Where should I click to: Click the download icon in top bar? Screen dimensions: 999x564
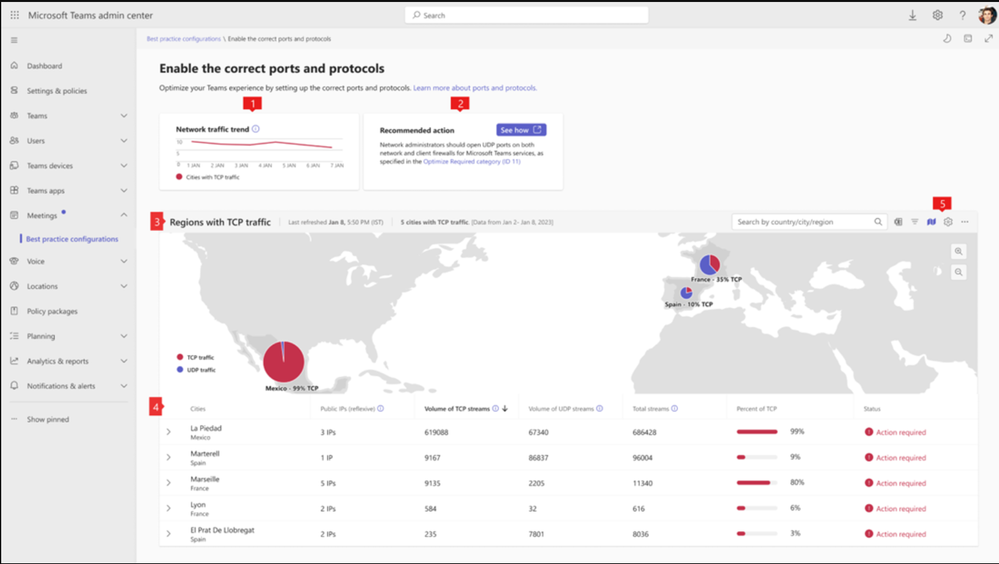912,15
